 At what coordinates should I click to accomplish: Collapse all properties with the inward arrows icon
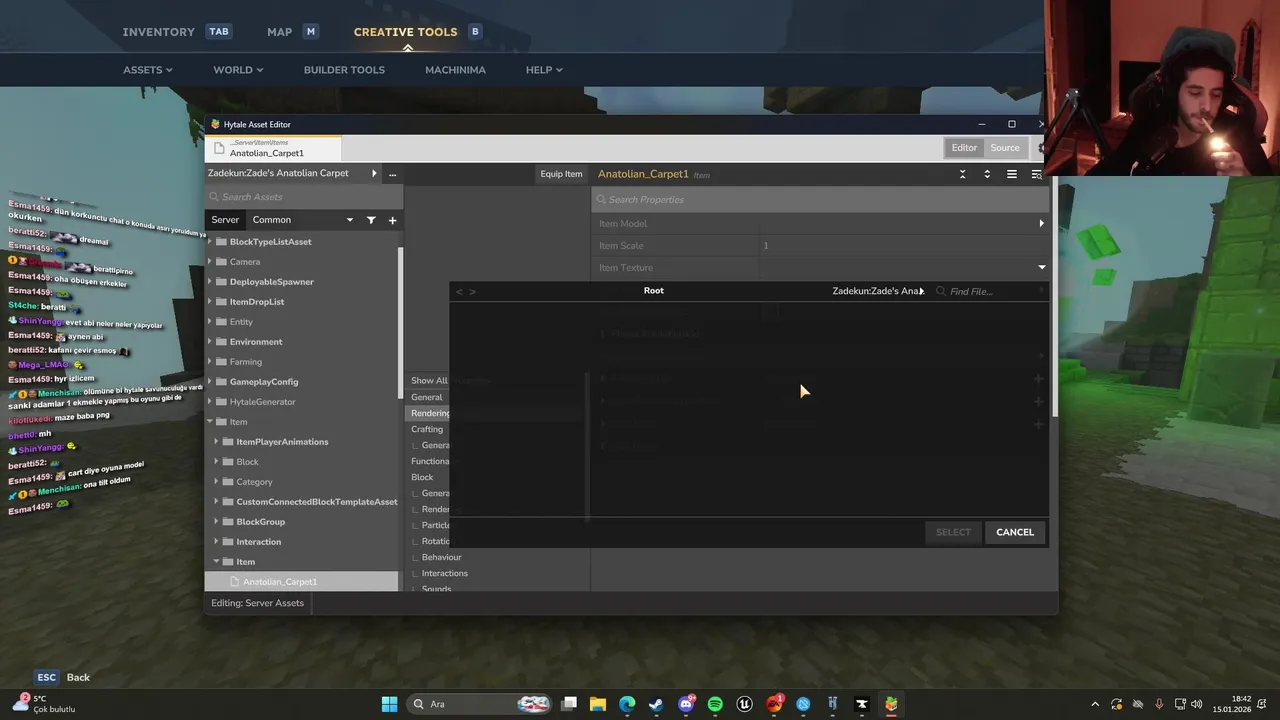point(963,174)
